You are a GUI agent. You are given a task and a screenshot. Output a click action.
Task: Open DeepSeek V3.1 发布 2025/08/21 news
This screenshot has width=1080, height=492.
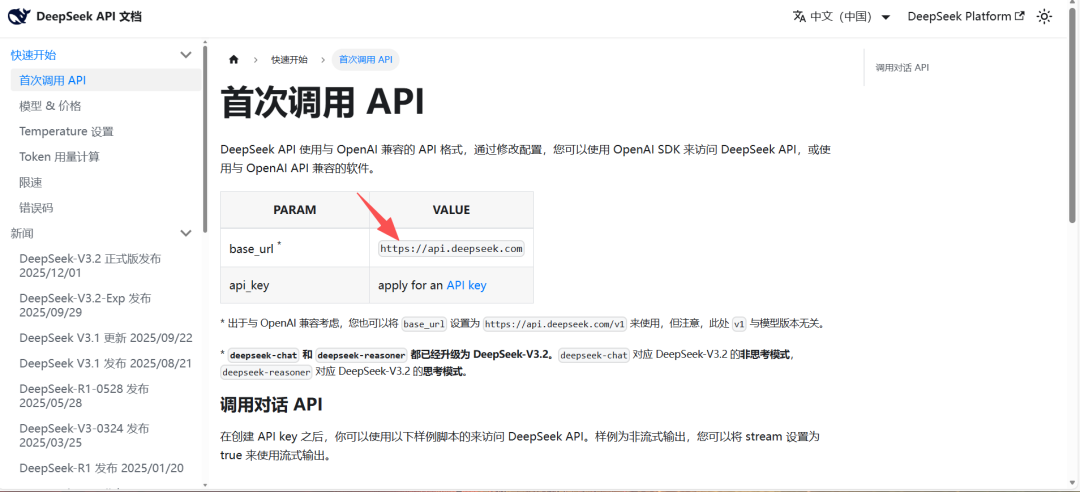[x=105, y=363]
